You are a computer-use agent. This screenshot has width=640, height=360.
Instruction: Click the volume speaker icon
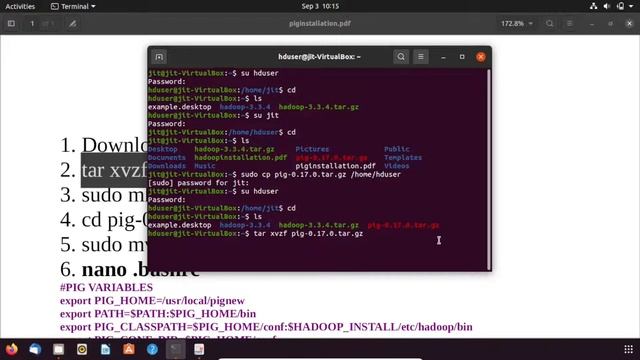pyautogui.click(x=607, y=6)
